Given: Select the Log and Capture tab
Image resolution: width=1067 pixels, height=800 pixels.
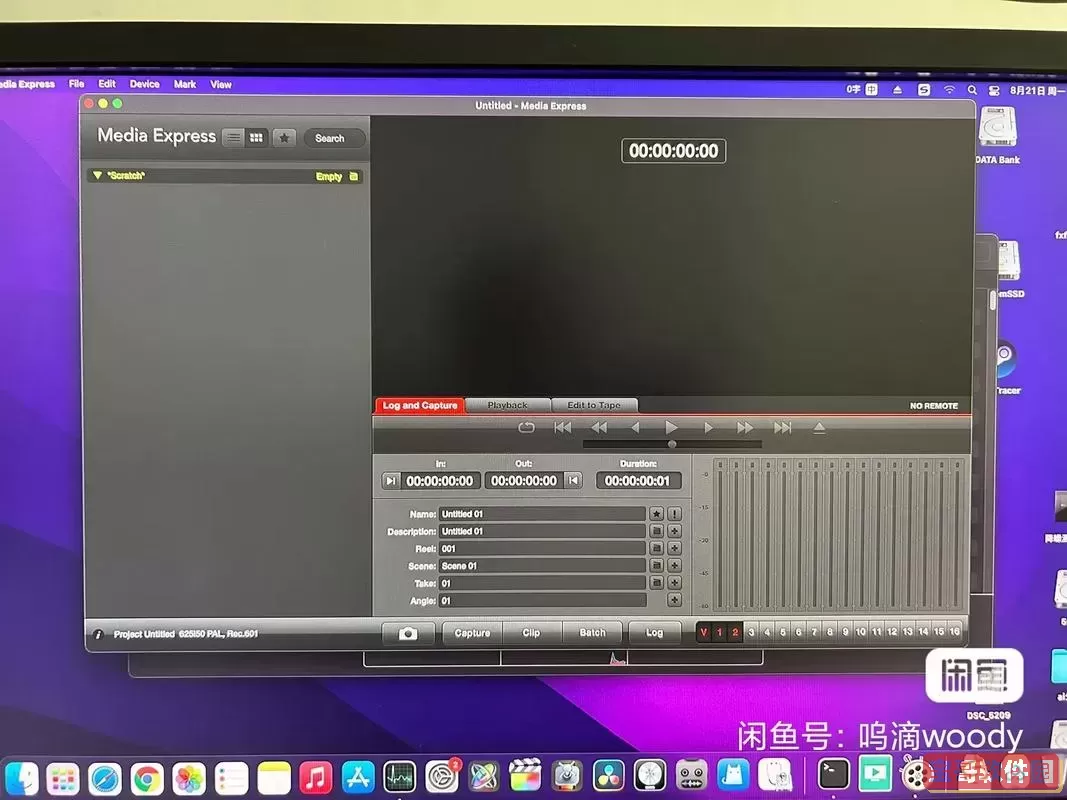Looking at the screenshot, I should click(x=420, y=405).
